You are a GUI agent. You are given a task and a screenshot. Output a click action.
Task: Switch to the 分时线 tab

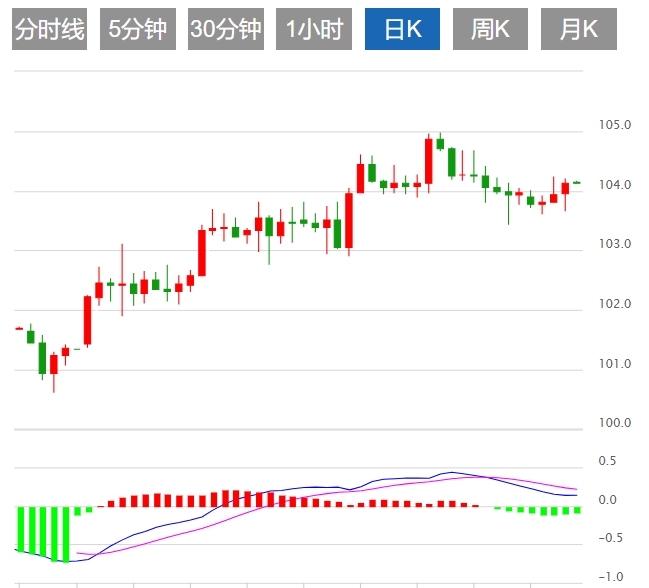(49, 29)
